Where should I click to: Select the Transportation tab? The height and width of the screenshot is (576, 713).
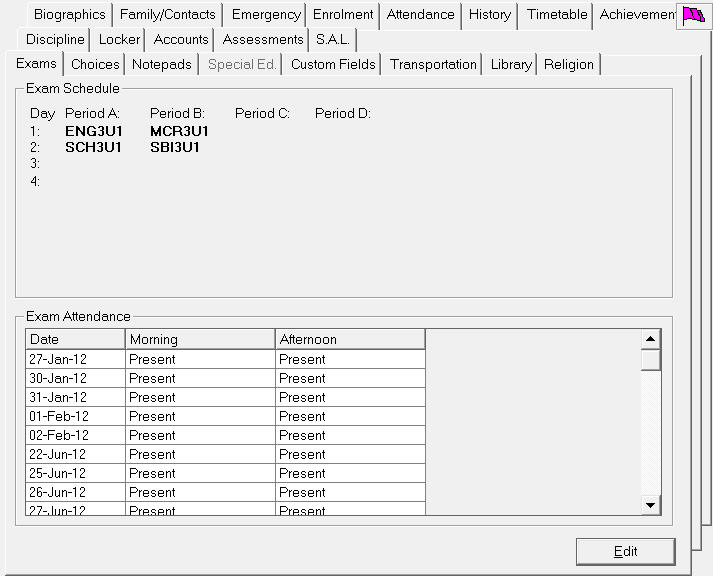click(x=433, y=65)
